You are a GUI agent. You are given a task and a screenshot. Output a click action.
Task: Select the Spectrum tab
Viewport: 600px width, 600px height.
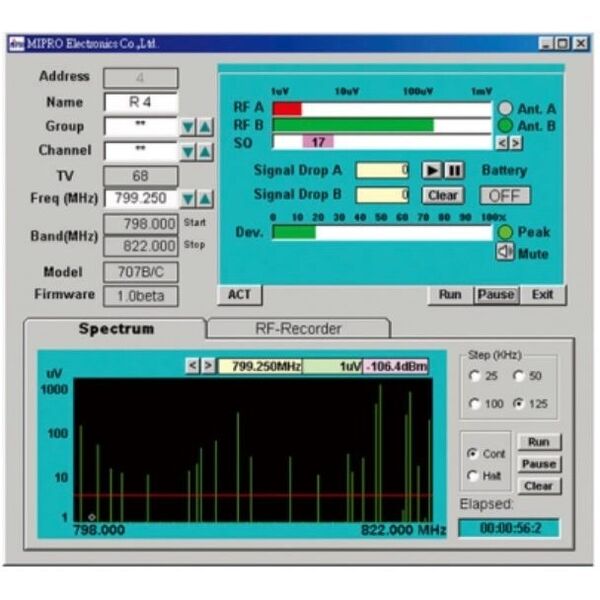point(116,328)
